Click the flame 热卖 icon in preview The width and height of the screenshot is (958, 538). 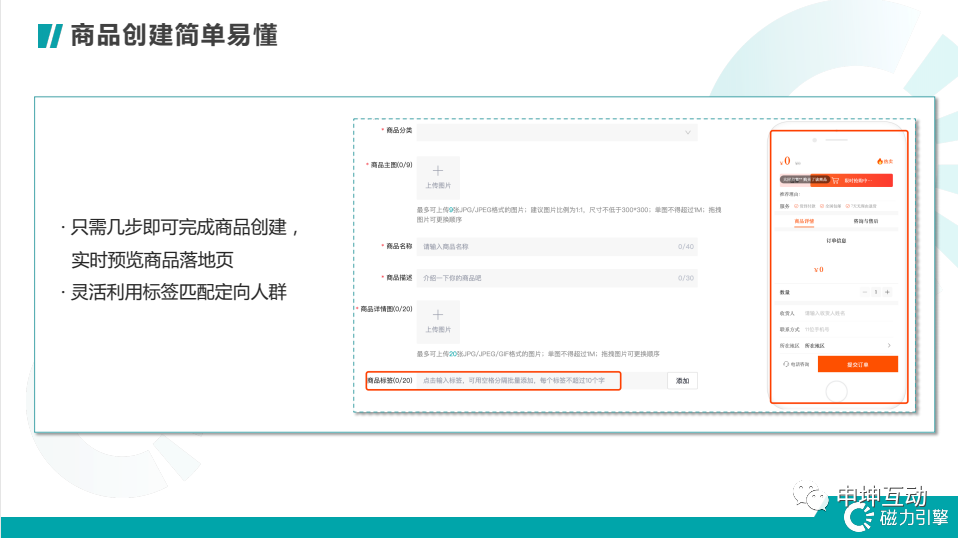pyautogui.click(x=880, y=161)
